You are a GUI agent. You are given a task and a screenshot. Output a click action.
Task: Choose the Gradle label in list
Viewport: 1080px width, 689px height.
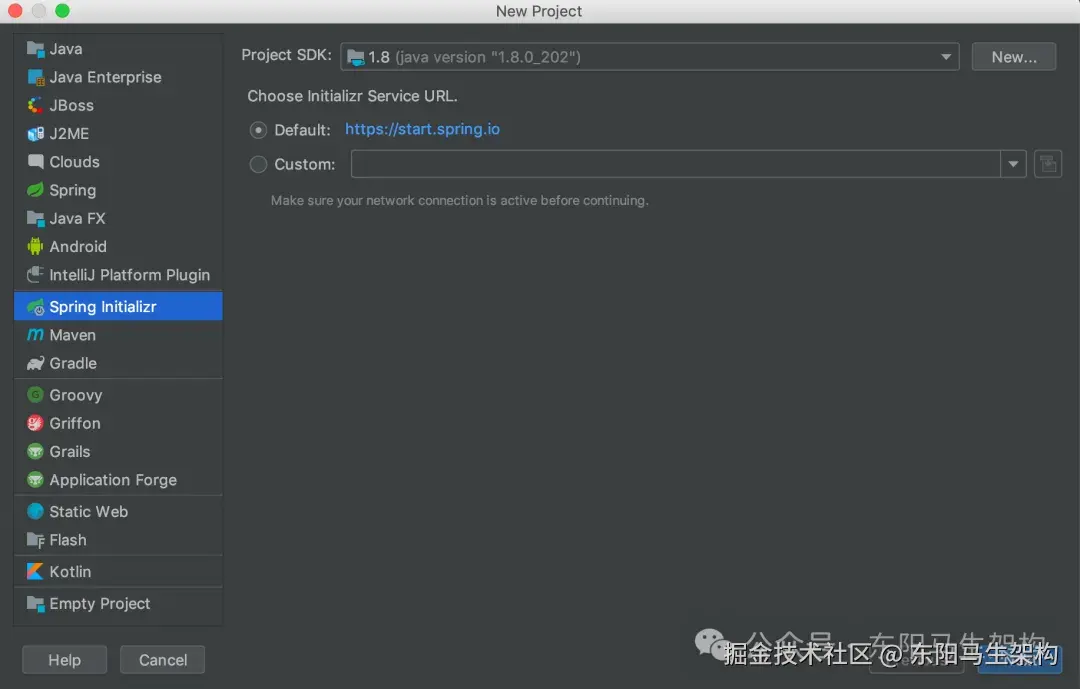tap(73, 363)
